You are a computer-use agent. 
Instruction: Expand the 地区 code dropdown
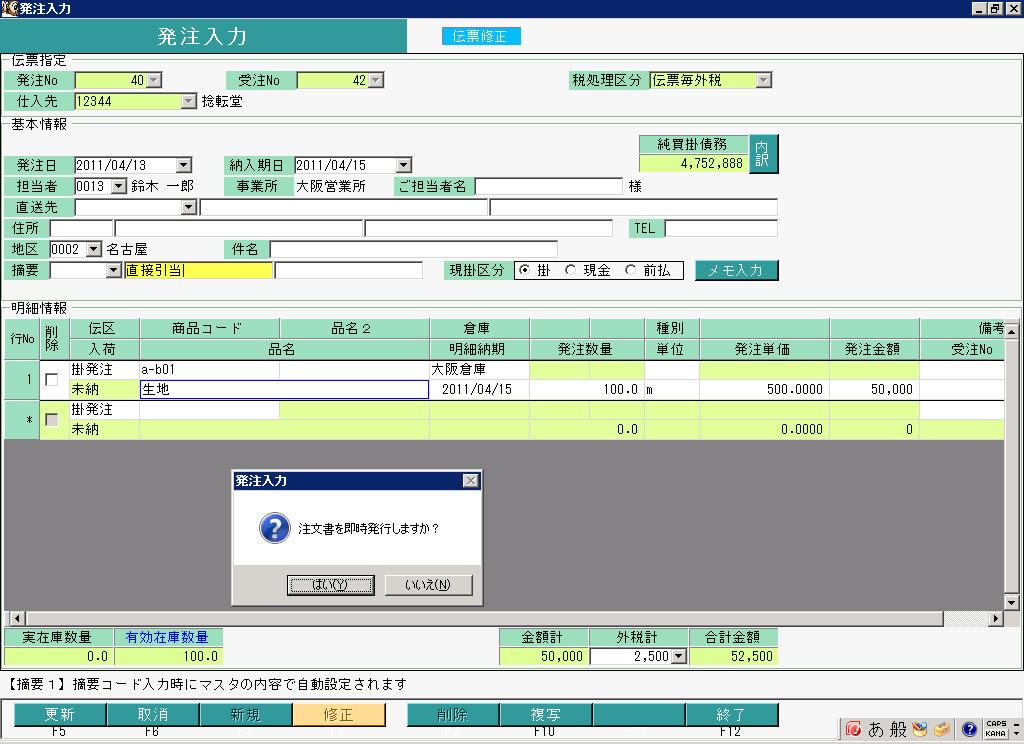point(94,249)
